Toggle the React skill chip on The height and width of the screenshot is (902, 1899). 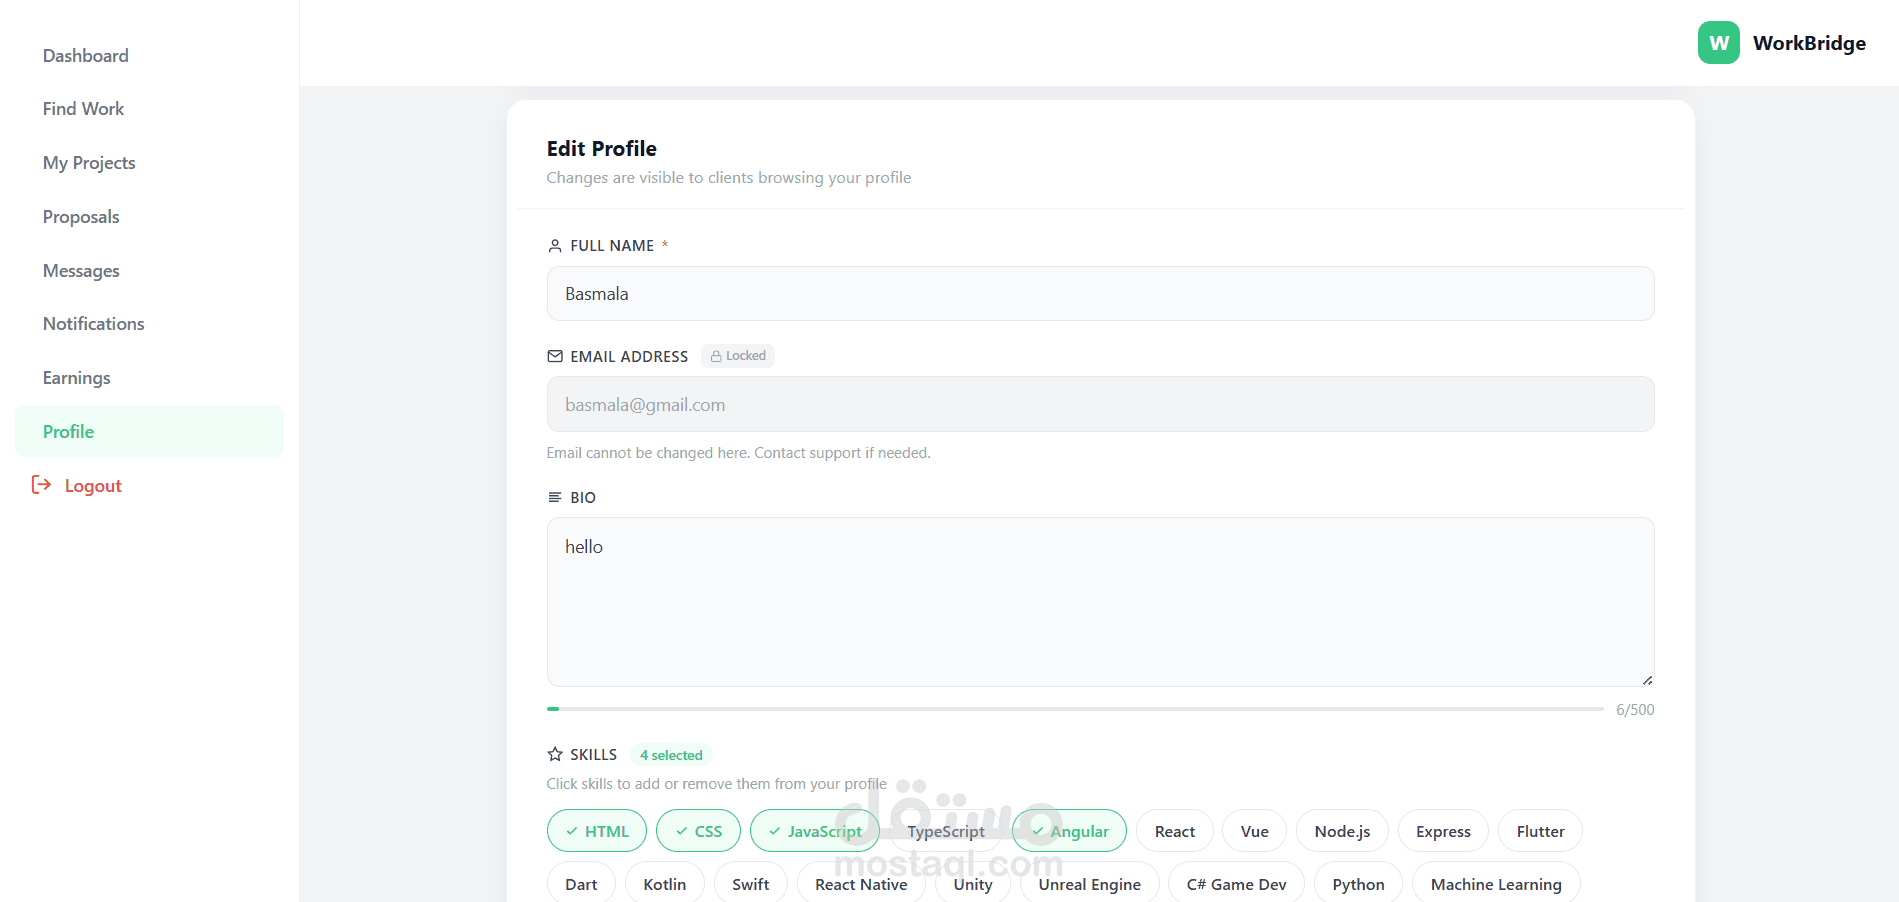tap(1174, 831)
